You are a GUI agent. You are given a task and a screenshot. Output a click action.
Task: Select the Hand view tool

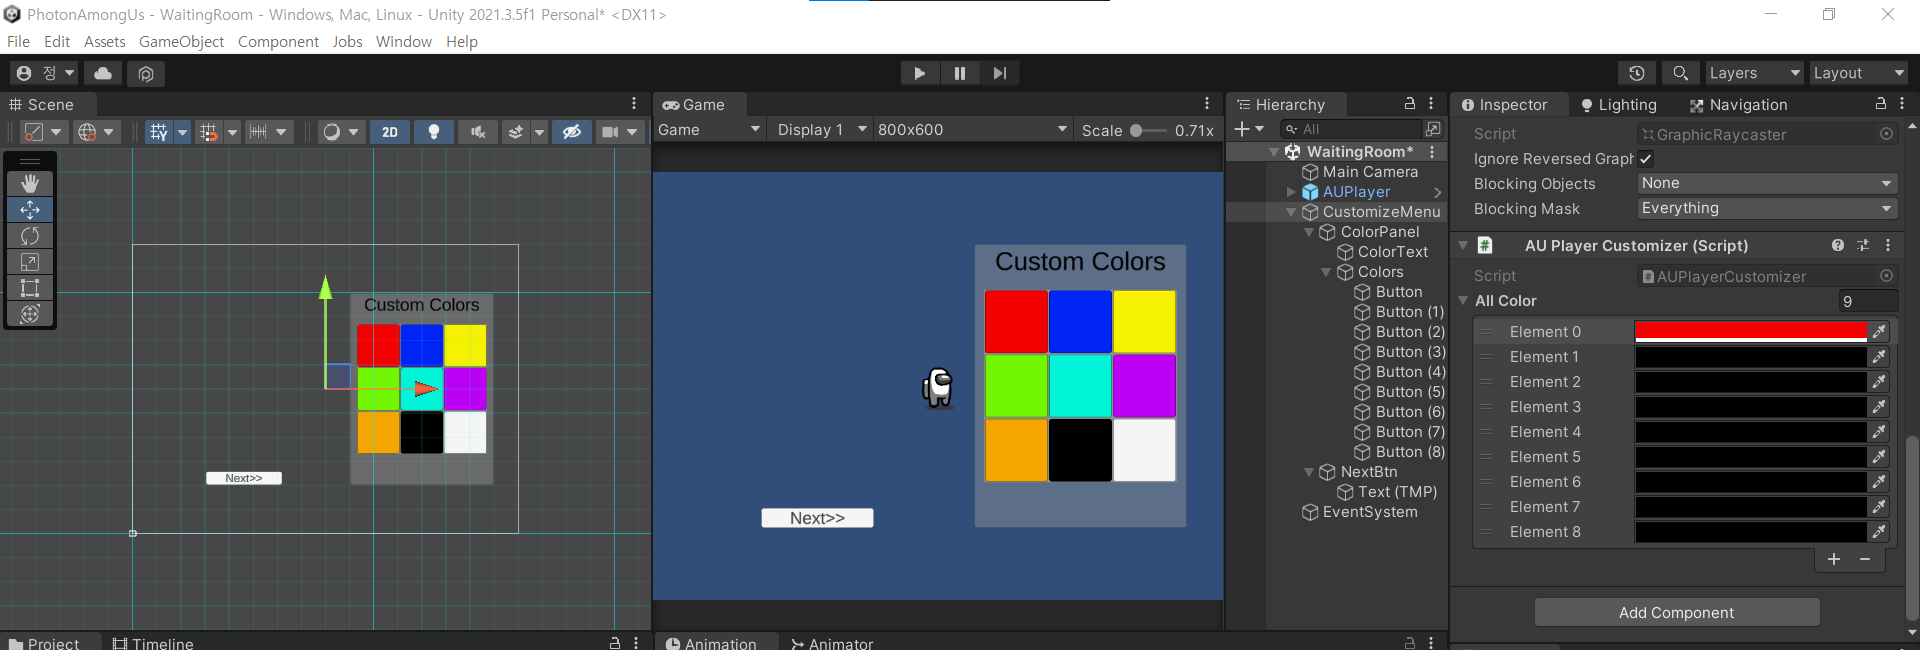pyautogui.click(x=30, y=183)
